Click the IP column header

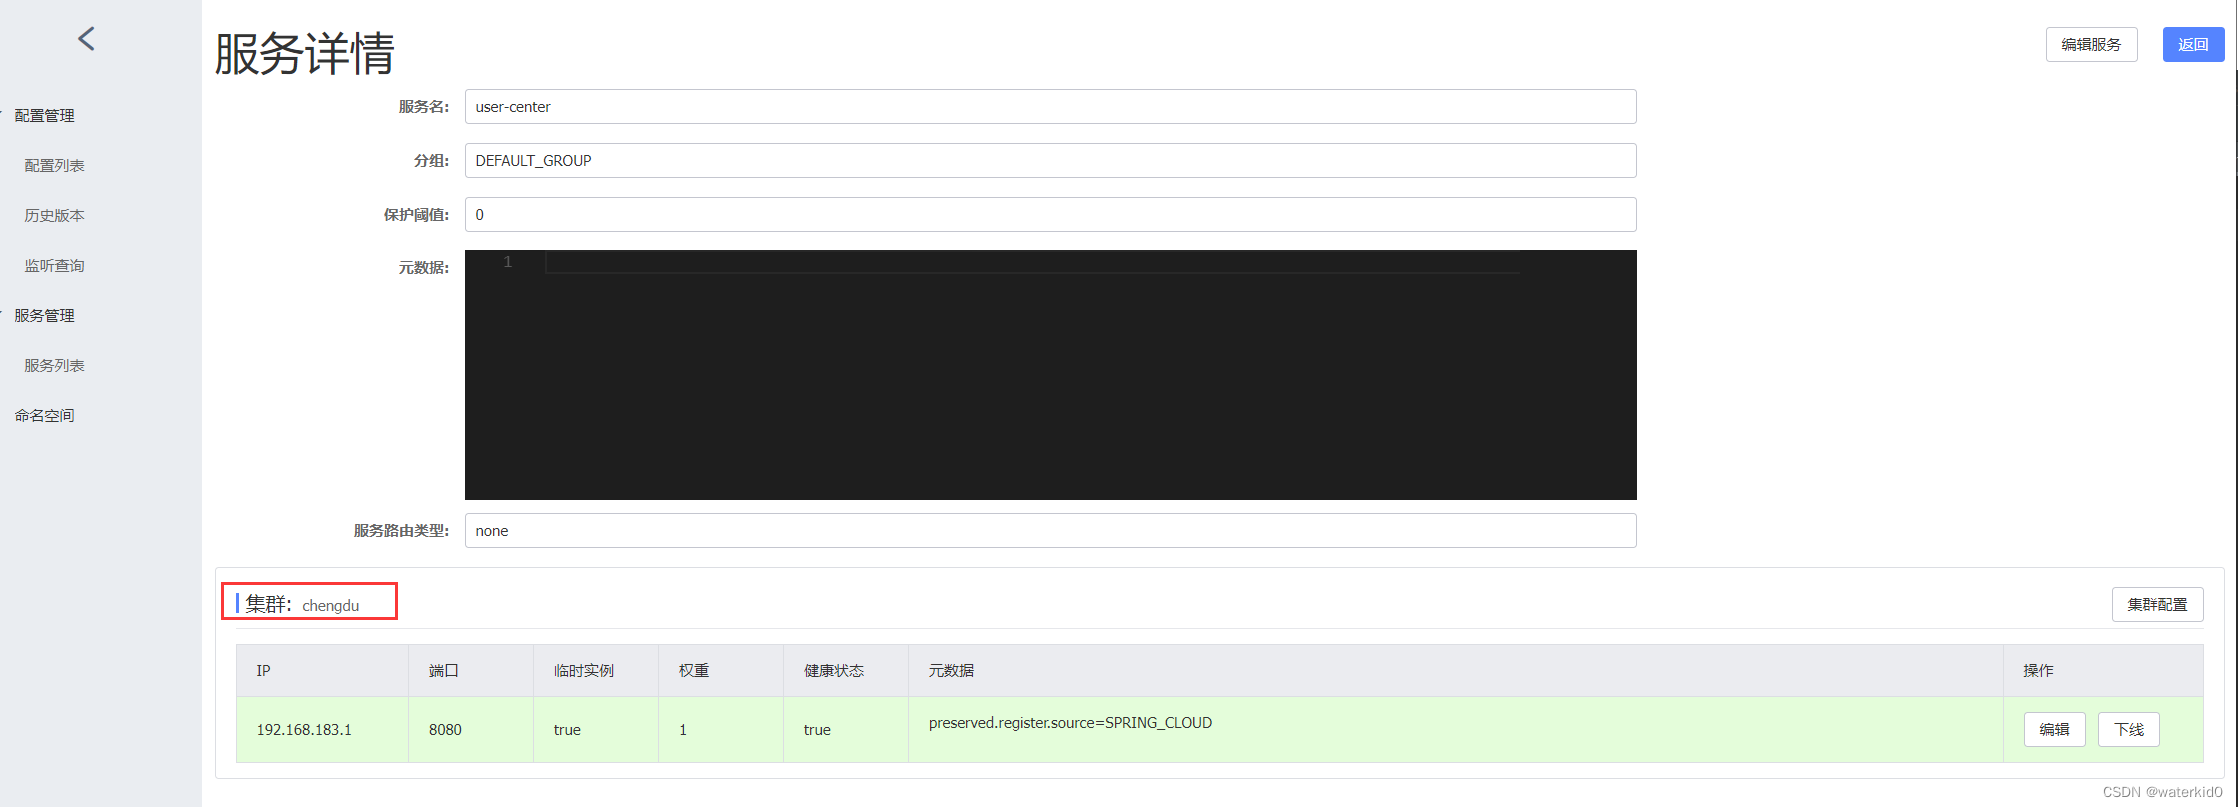(x=322, y=671)
